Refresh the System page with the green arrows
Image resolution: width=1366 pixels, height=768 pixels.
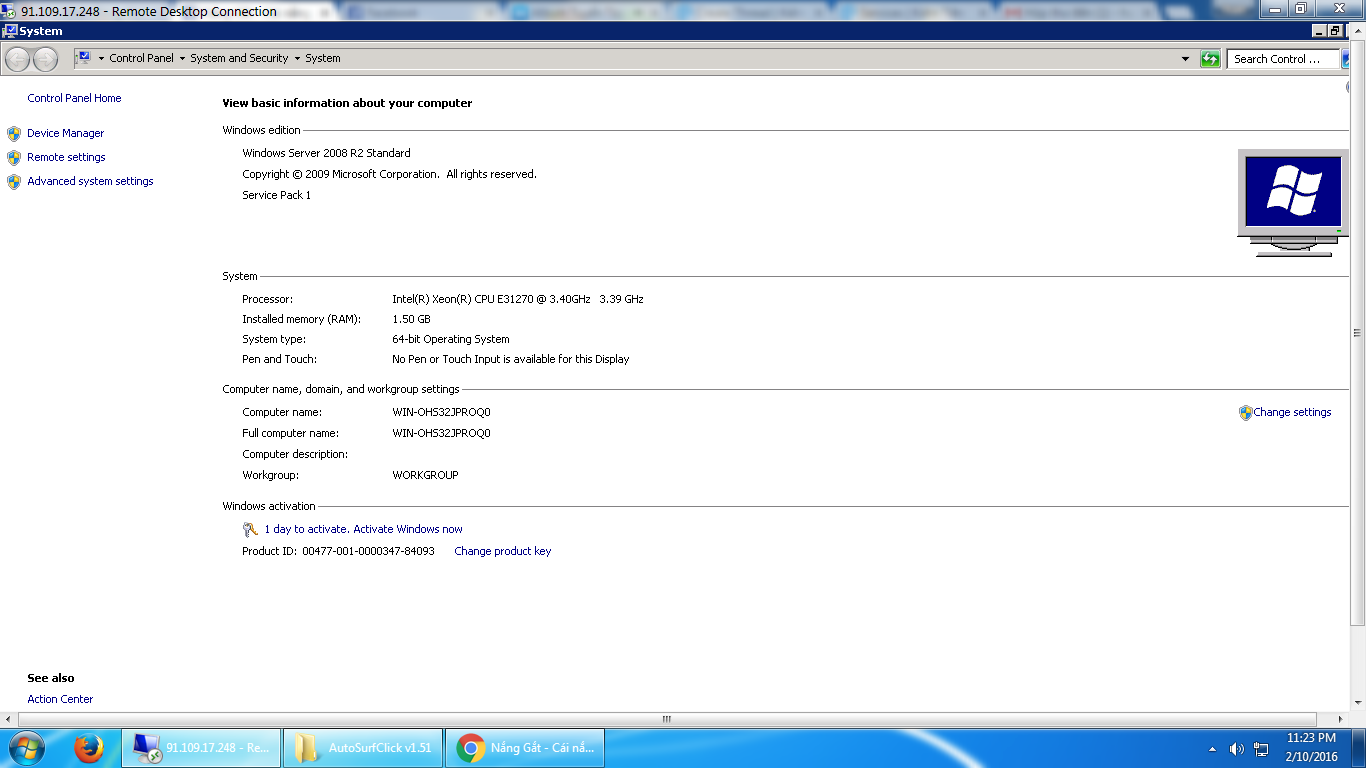tap(1210, 59)
